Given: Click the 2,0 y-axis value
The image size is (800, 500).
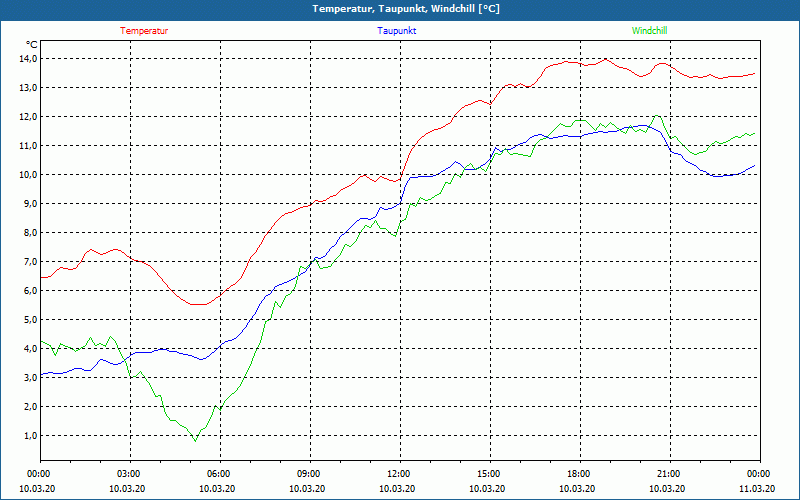Looking at the screenshot, I should (31, 407).
